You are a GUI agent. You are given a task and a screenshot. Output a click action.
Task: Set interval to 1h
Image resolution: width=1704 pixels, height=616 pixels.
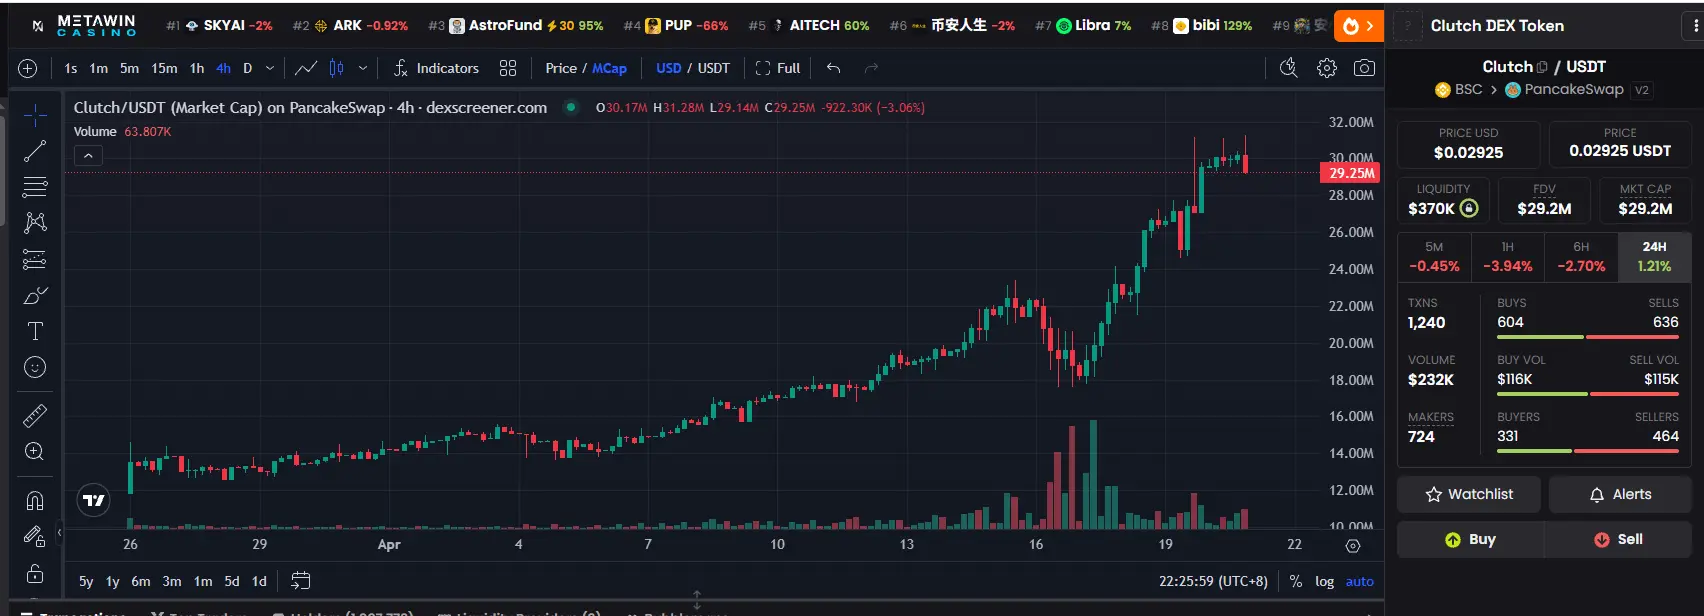197,68
